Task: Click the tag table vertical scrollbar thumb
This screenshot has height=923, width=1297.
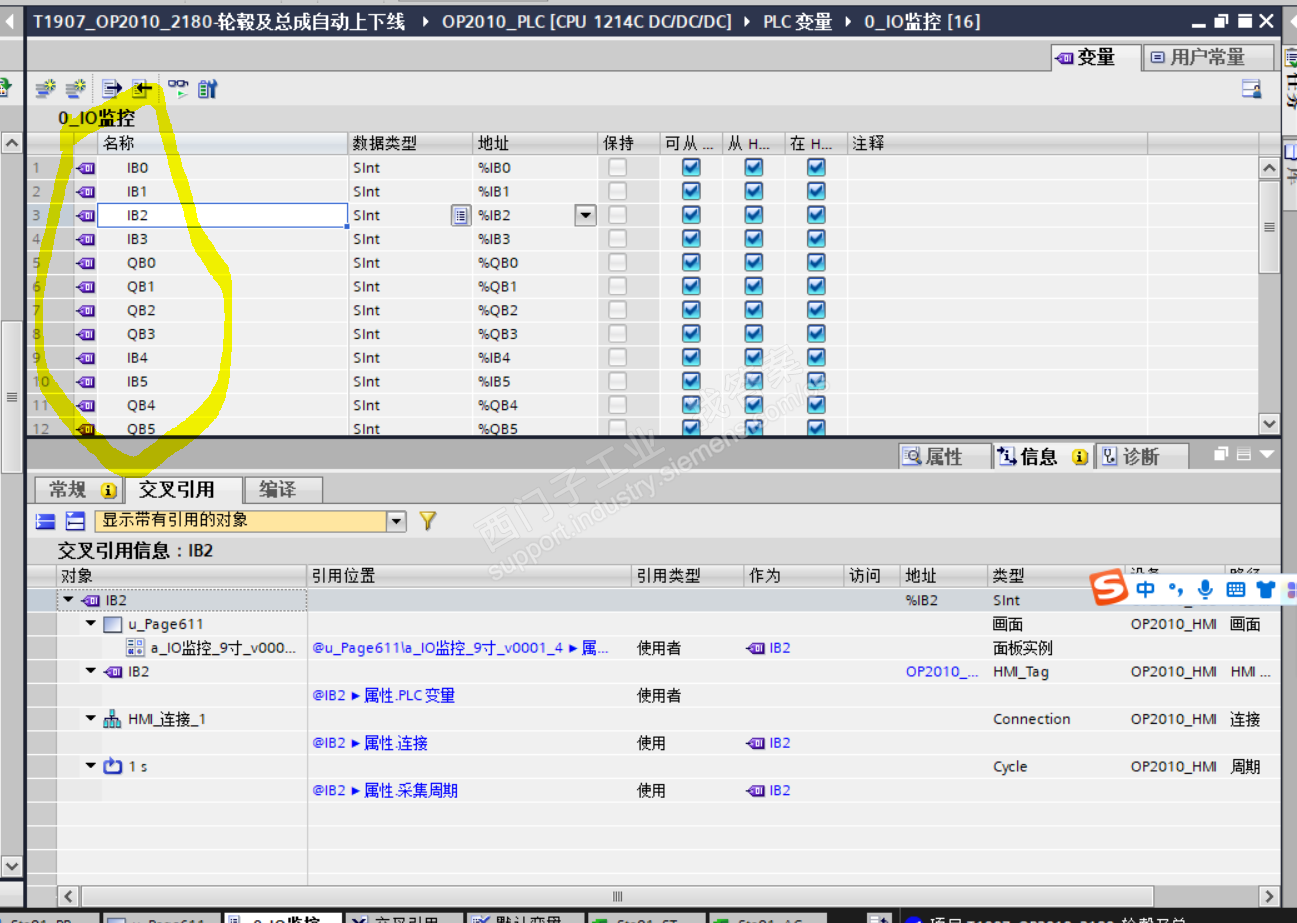Action: (1269, 227)
